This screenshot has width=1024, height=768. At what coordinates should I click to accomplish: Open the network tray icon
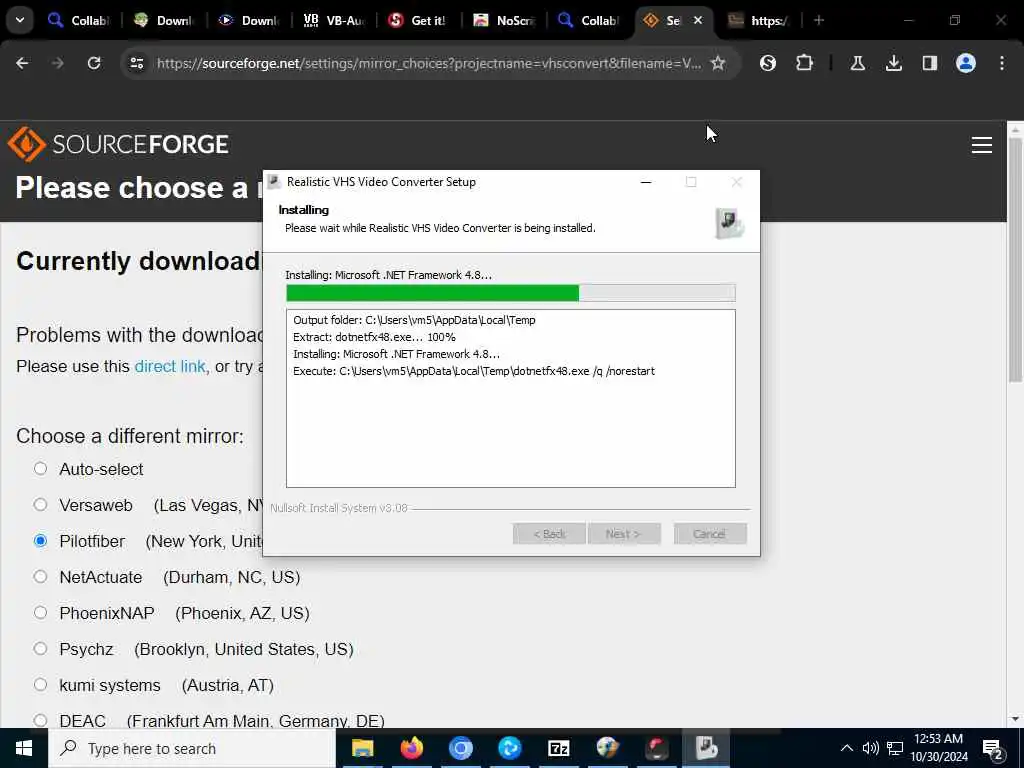pos(895,748)
